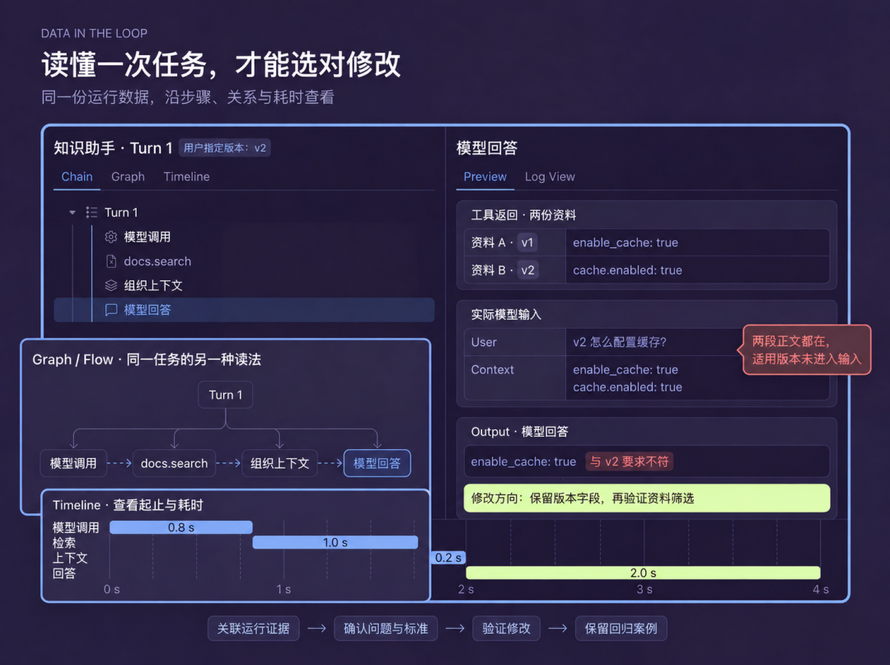Viewport: 890px width, 665px height.
Task: Click the green 2.0 s timeline bar
Action: (643, 573)
